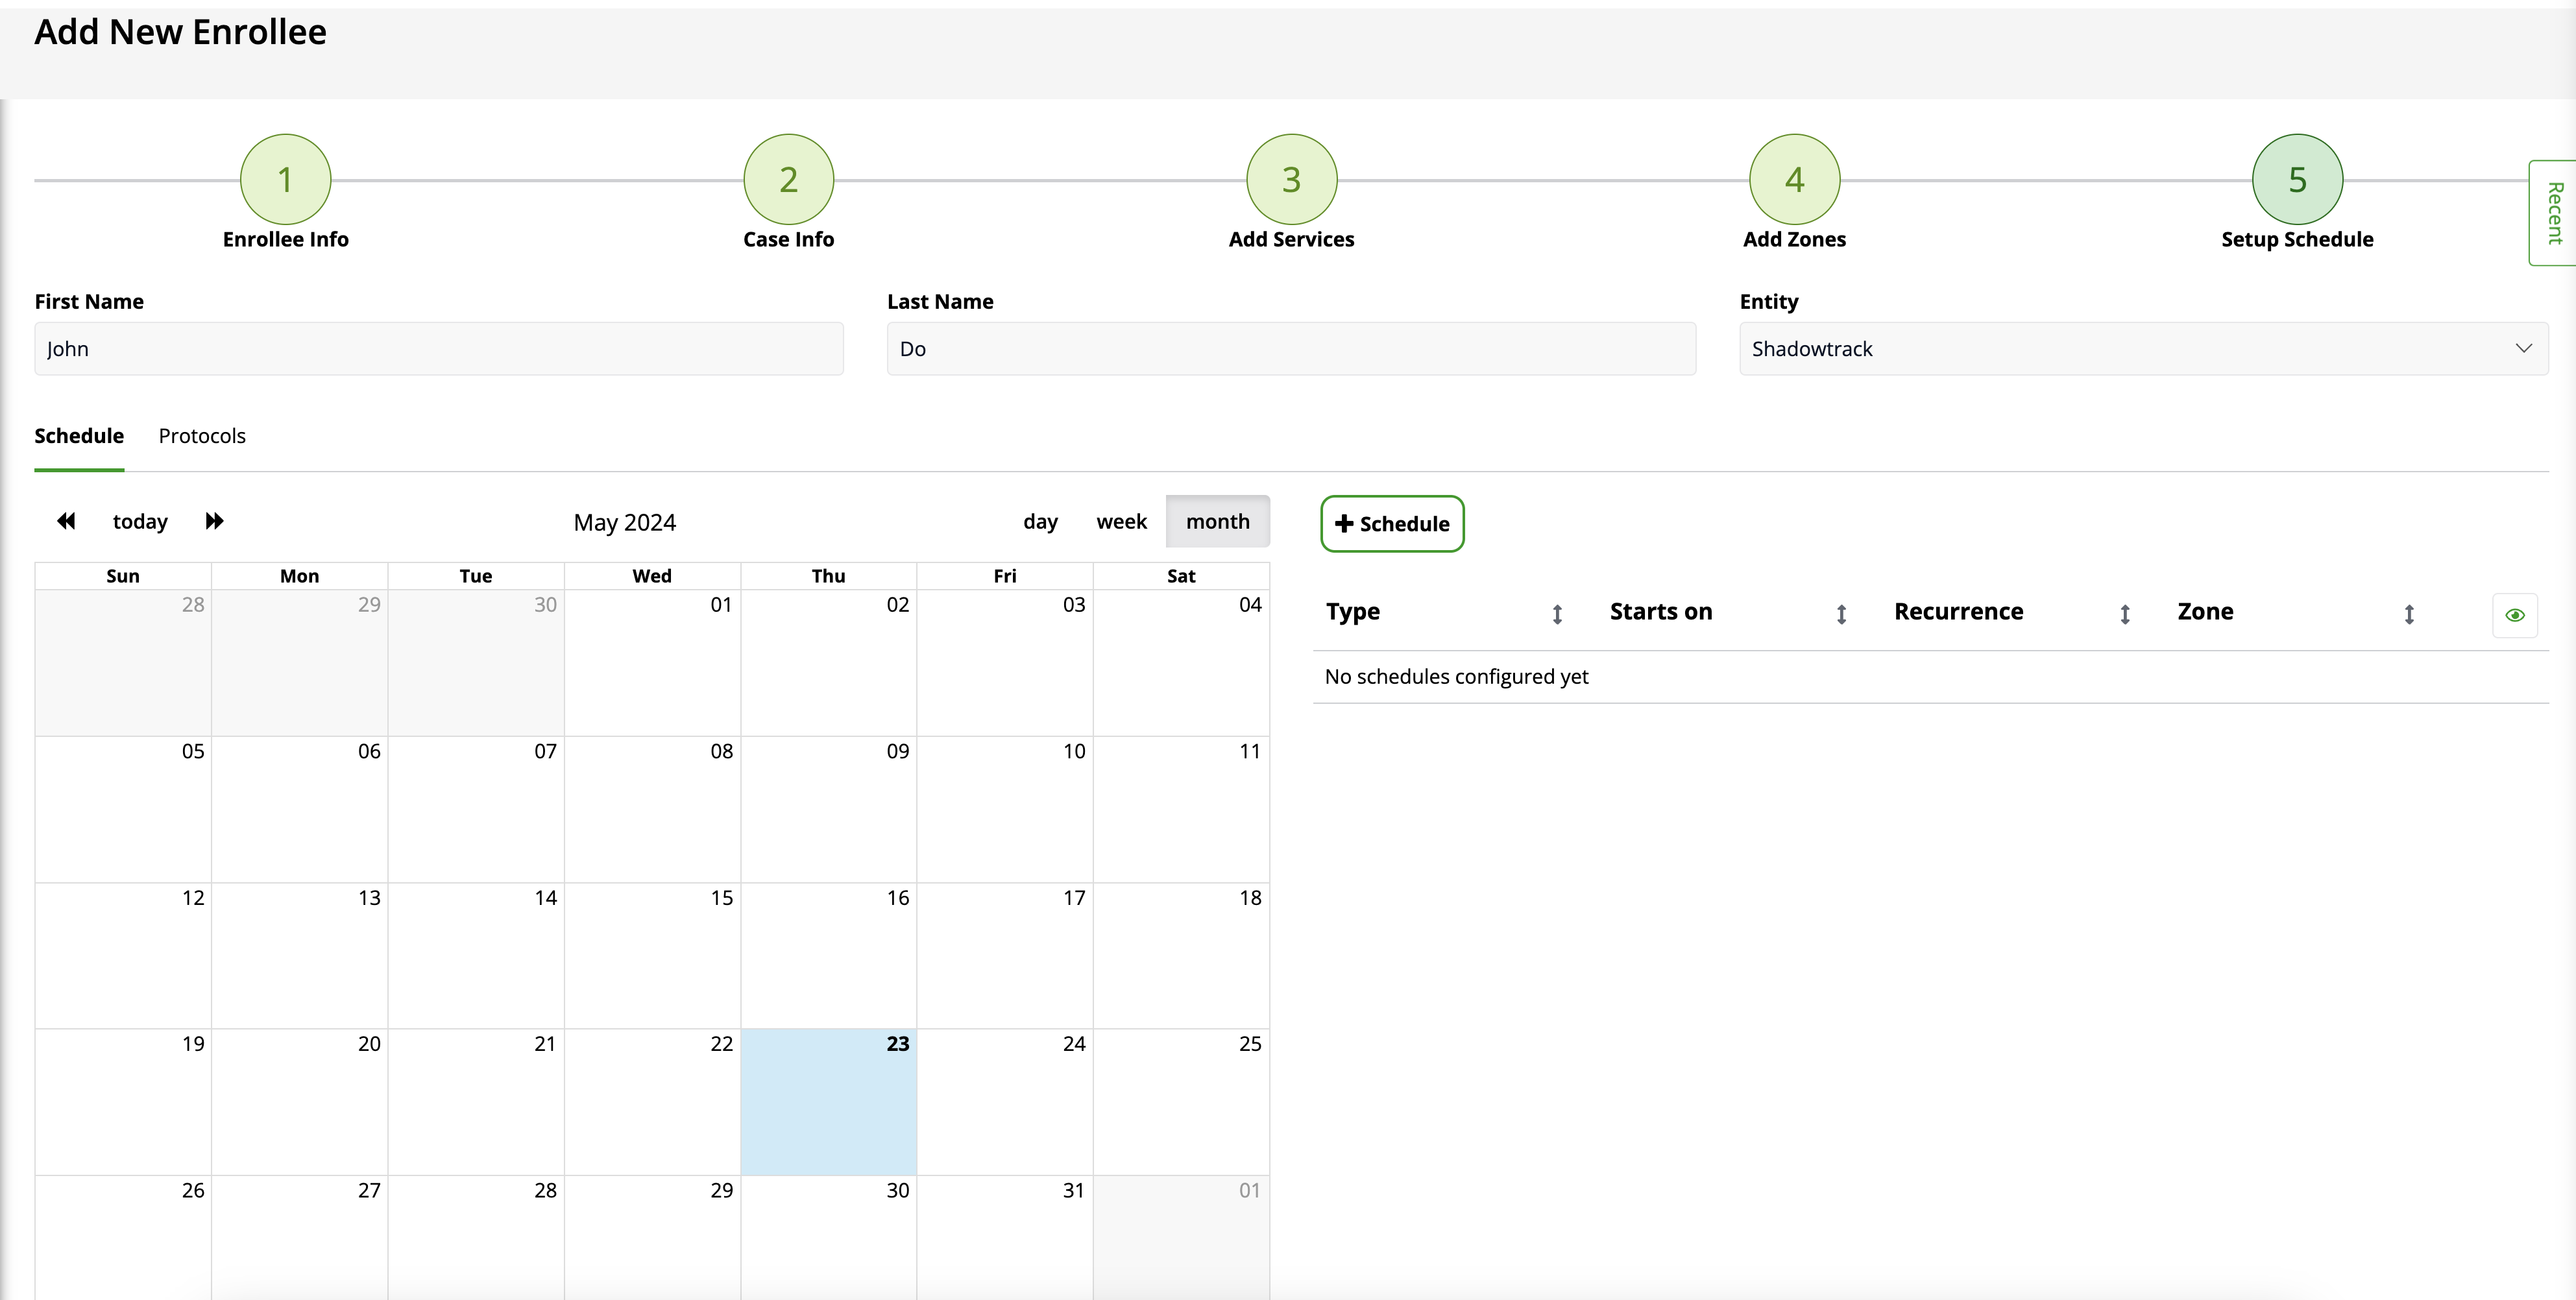Click into the First Name field
This screenshot has width=2576, height=1300.
438,349
